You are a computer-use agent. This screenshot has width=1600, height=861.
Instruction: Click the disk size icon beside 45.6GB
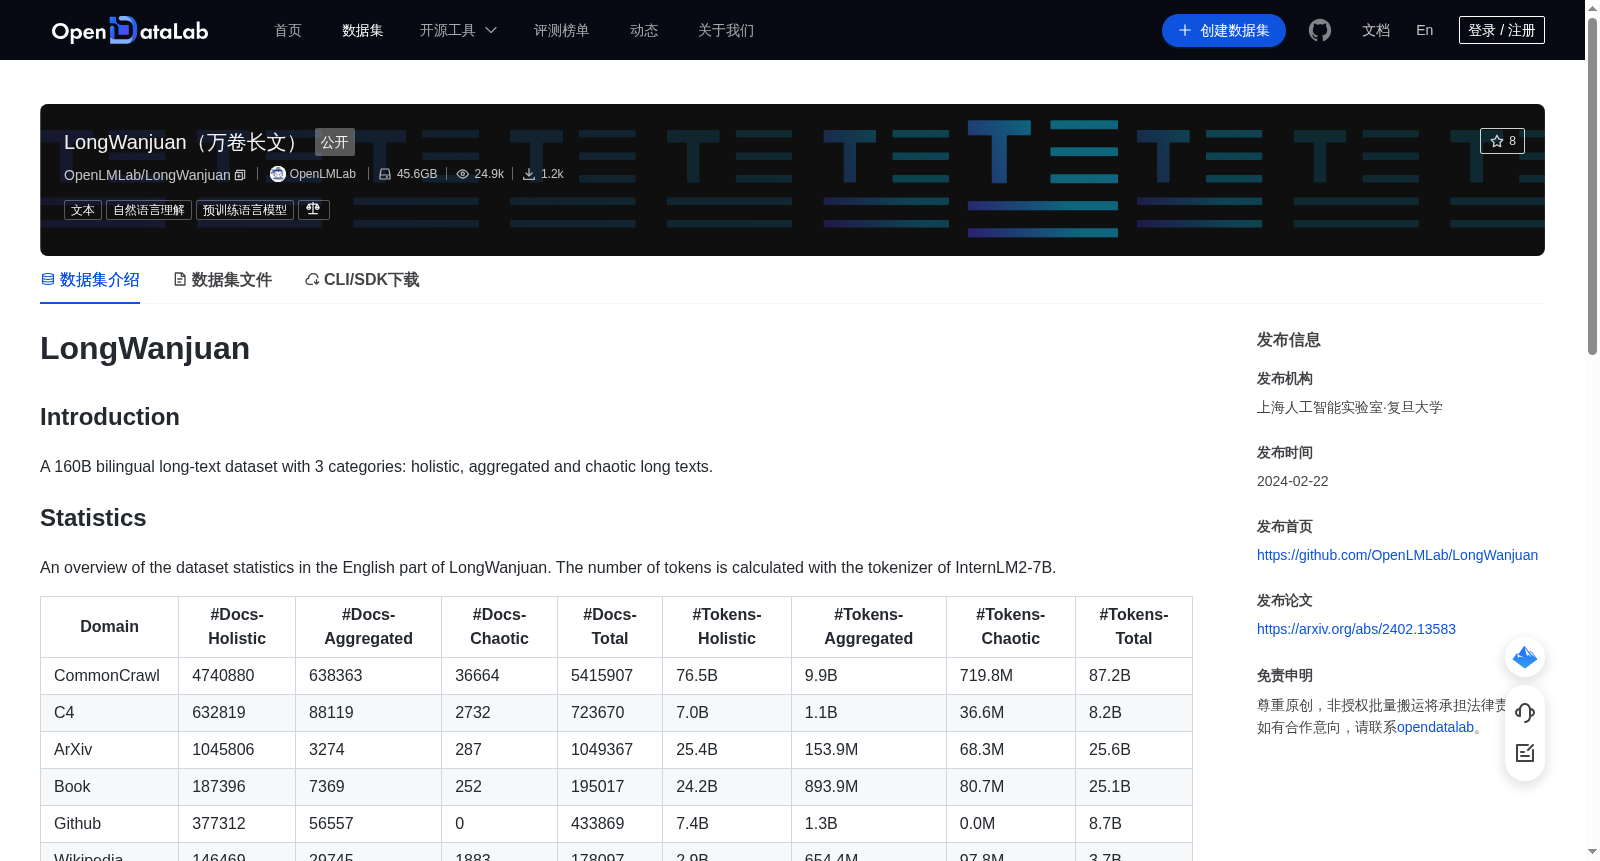click(385, 174)
